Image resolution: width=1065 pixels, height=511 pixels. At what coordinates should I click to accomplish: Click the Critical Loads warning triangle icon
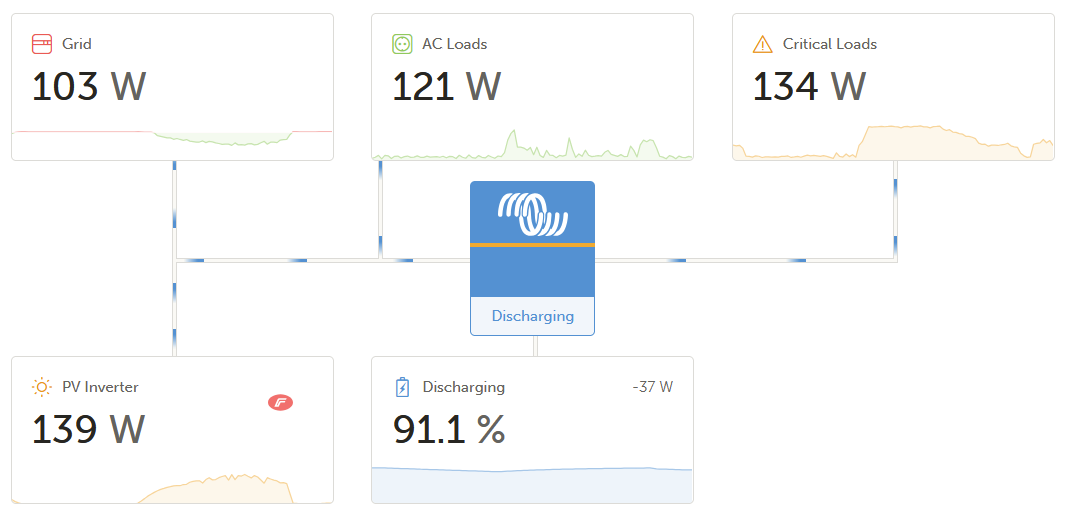pyautogui.click(x=763, y=44)
